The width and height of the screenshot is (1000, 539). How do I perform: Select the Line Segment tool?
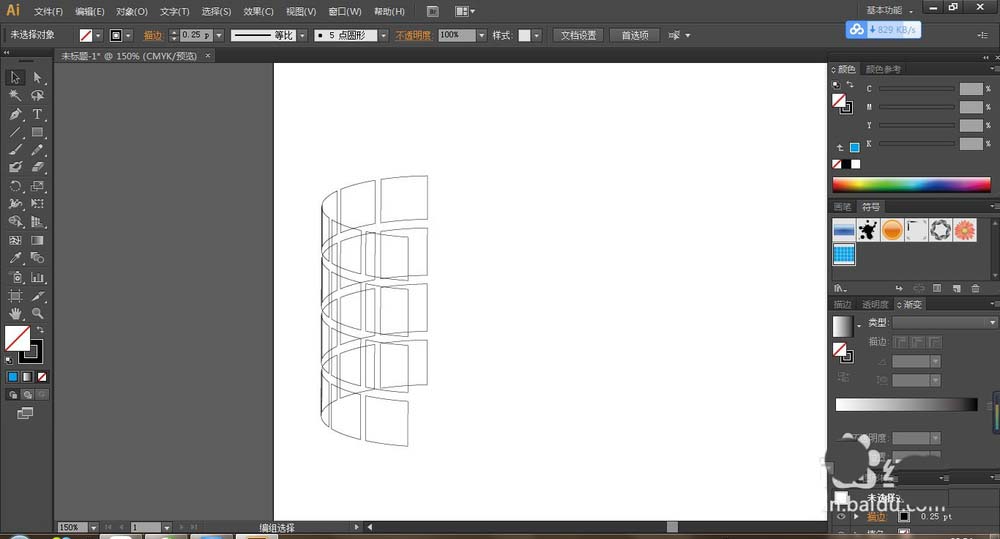(15, 132)
